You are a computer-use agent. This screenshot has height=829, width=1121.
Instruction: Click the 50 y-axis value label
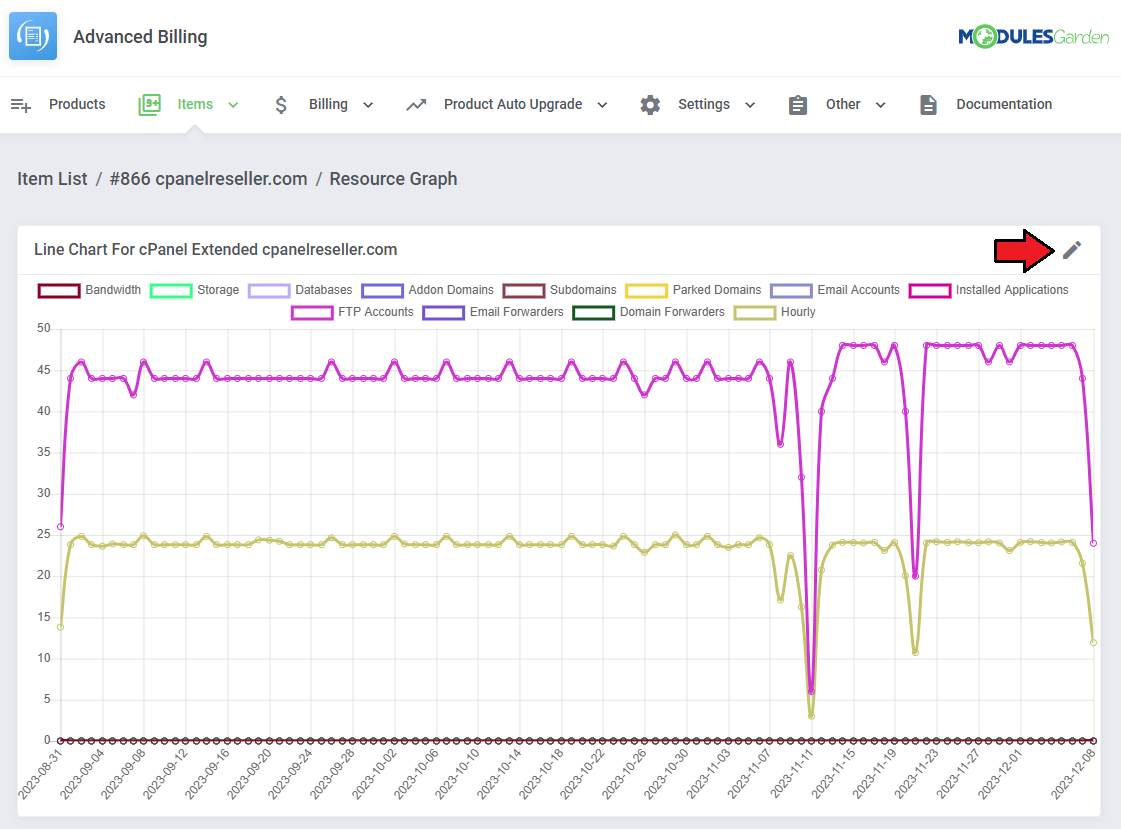(x=44, y=328)
